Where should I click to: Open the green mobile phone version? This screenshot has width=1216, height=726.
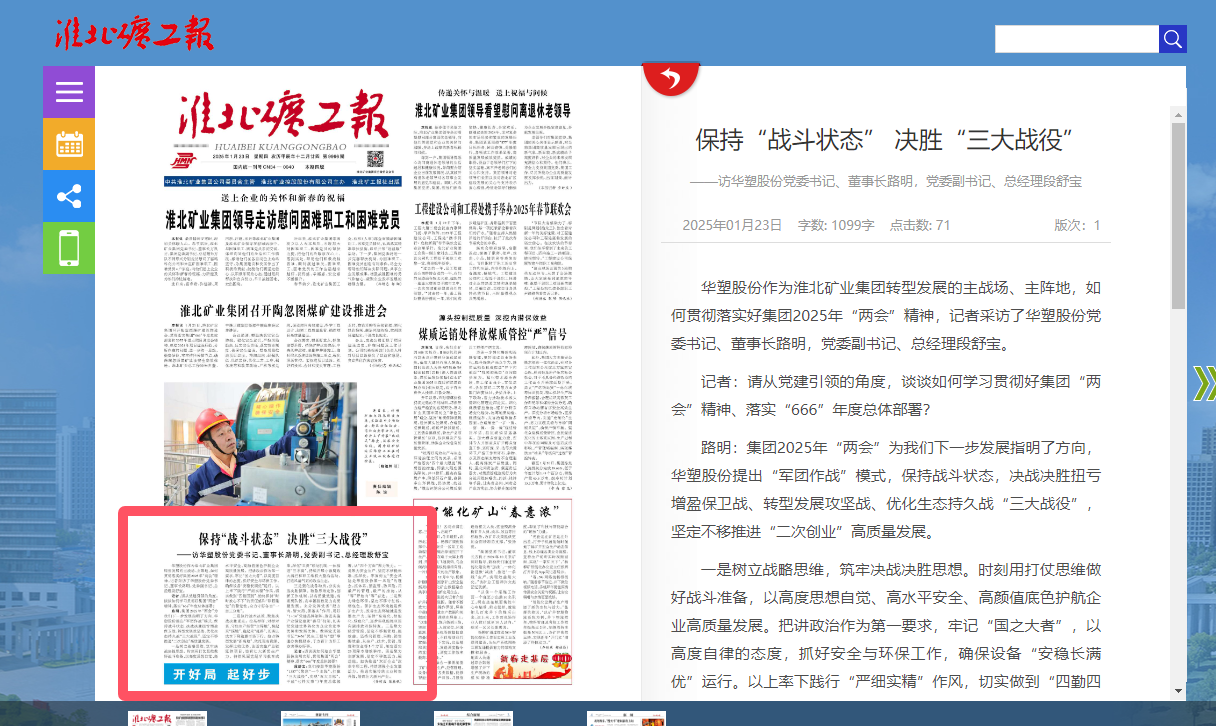(x=69, y=247)
